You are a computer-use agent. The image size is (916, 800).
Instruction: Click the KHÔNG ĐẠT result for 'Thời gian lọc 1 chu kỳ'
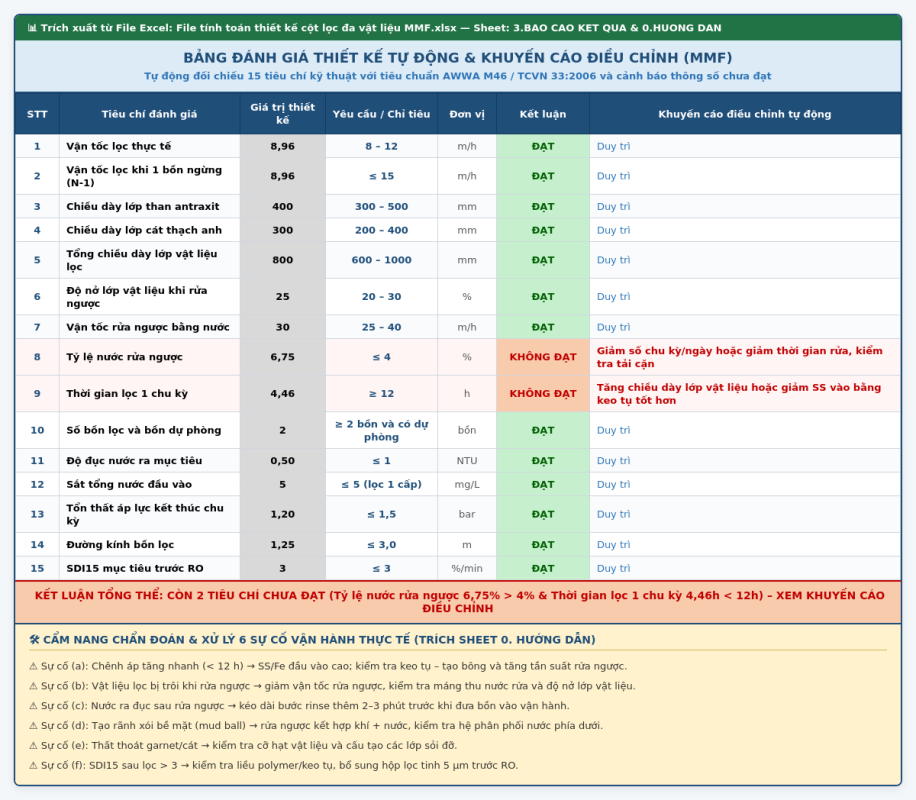(543, 394)
